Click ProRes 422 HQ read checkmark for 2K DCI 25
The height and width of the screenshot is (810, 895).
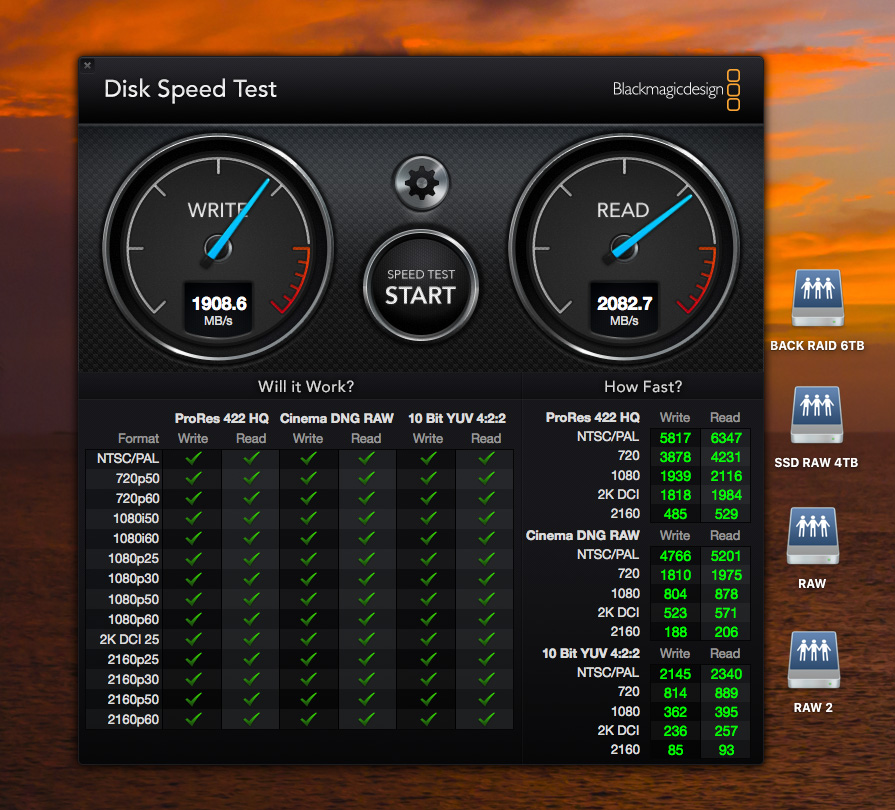tap(251, 639)
